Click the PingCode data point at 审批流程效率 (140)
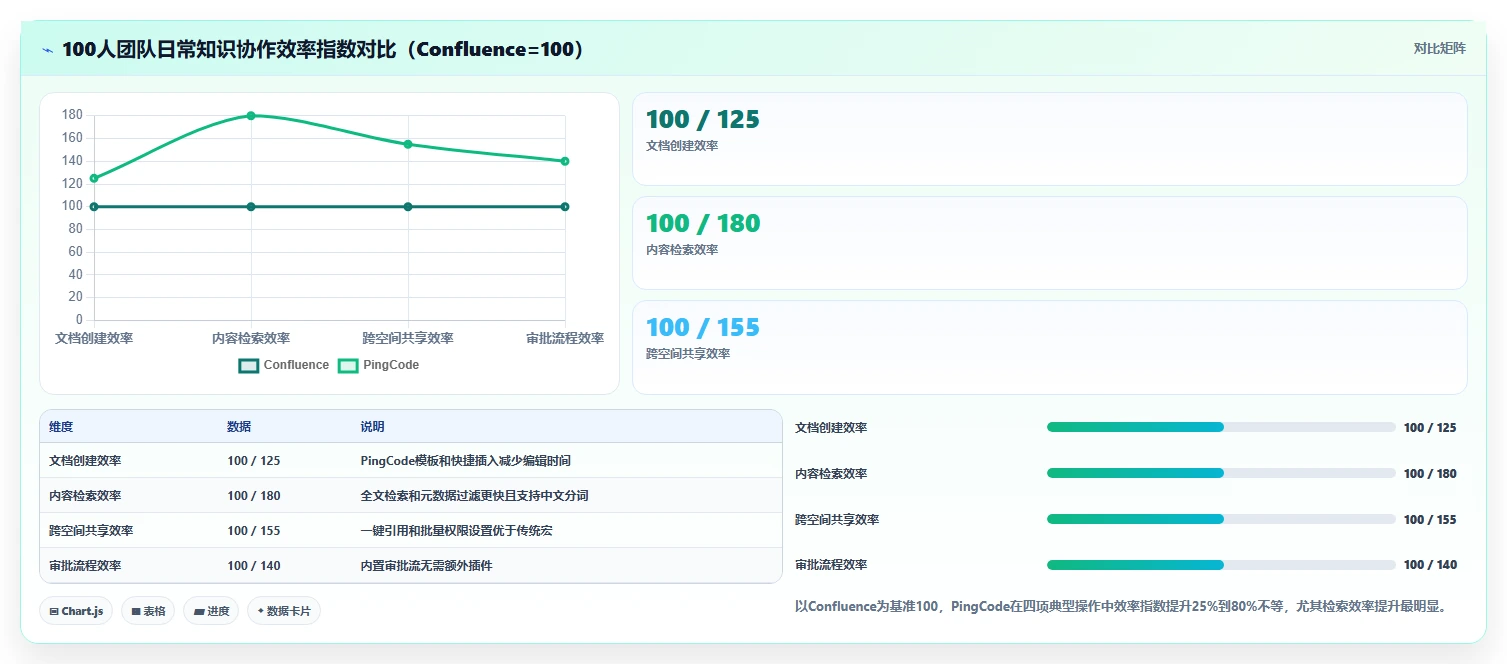Image resolution: width=1507 pixels, height=664 pixels. coord(565,161)
